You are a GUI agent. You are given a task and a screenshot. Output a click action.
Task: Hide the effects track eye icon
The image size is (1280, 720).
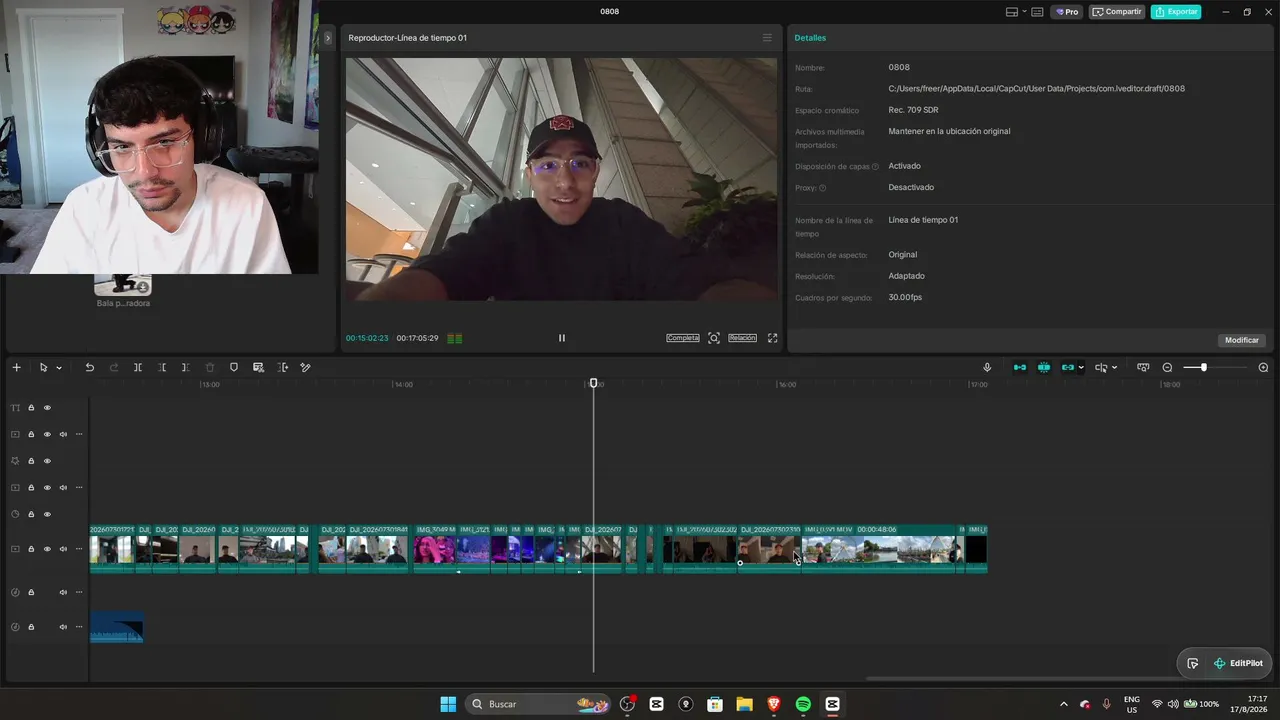pyautogui.click(x=47, y=461)
